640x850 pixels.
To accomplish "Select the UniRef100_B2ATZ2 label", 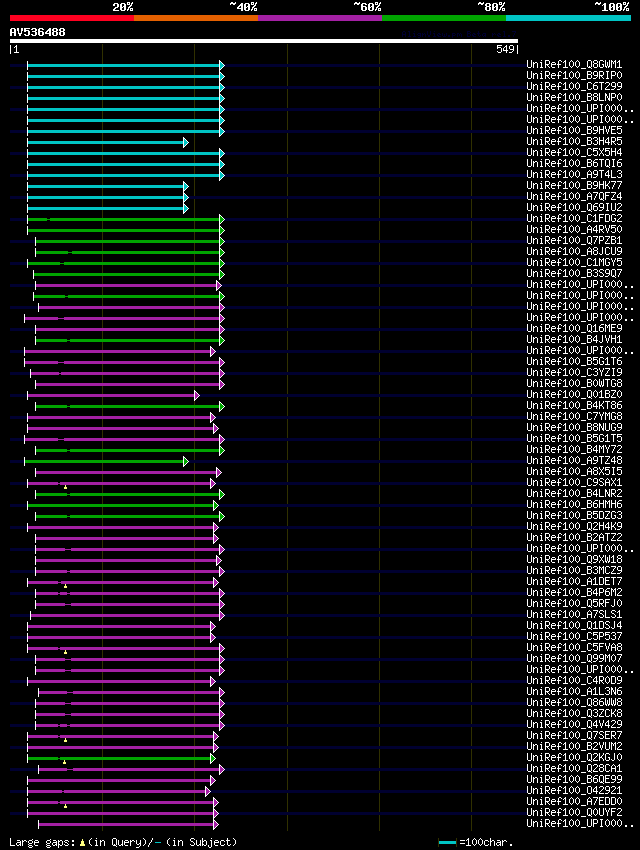I will point(574,538).
